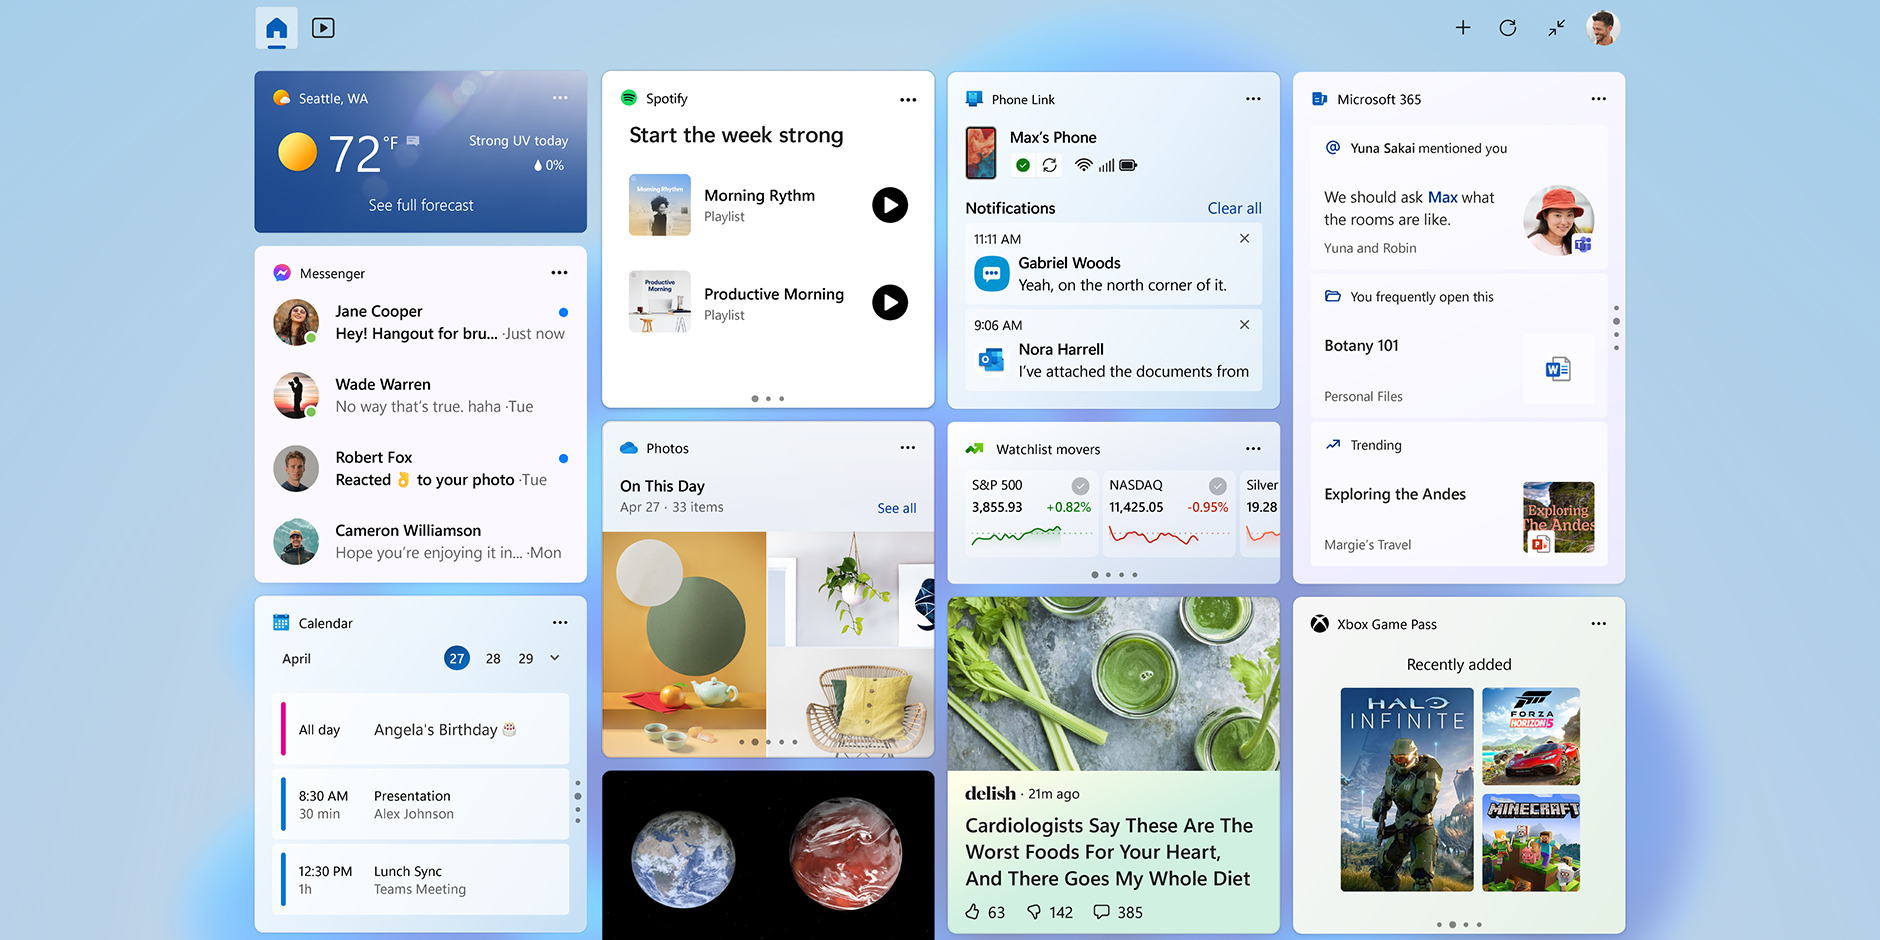Open Calendar widget more options
Screen dimensions: 1880x940
point(560,623)
